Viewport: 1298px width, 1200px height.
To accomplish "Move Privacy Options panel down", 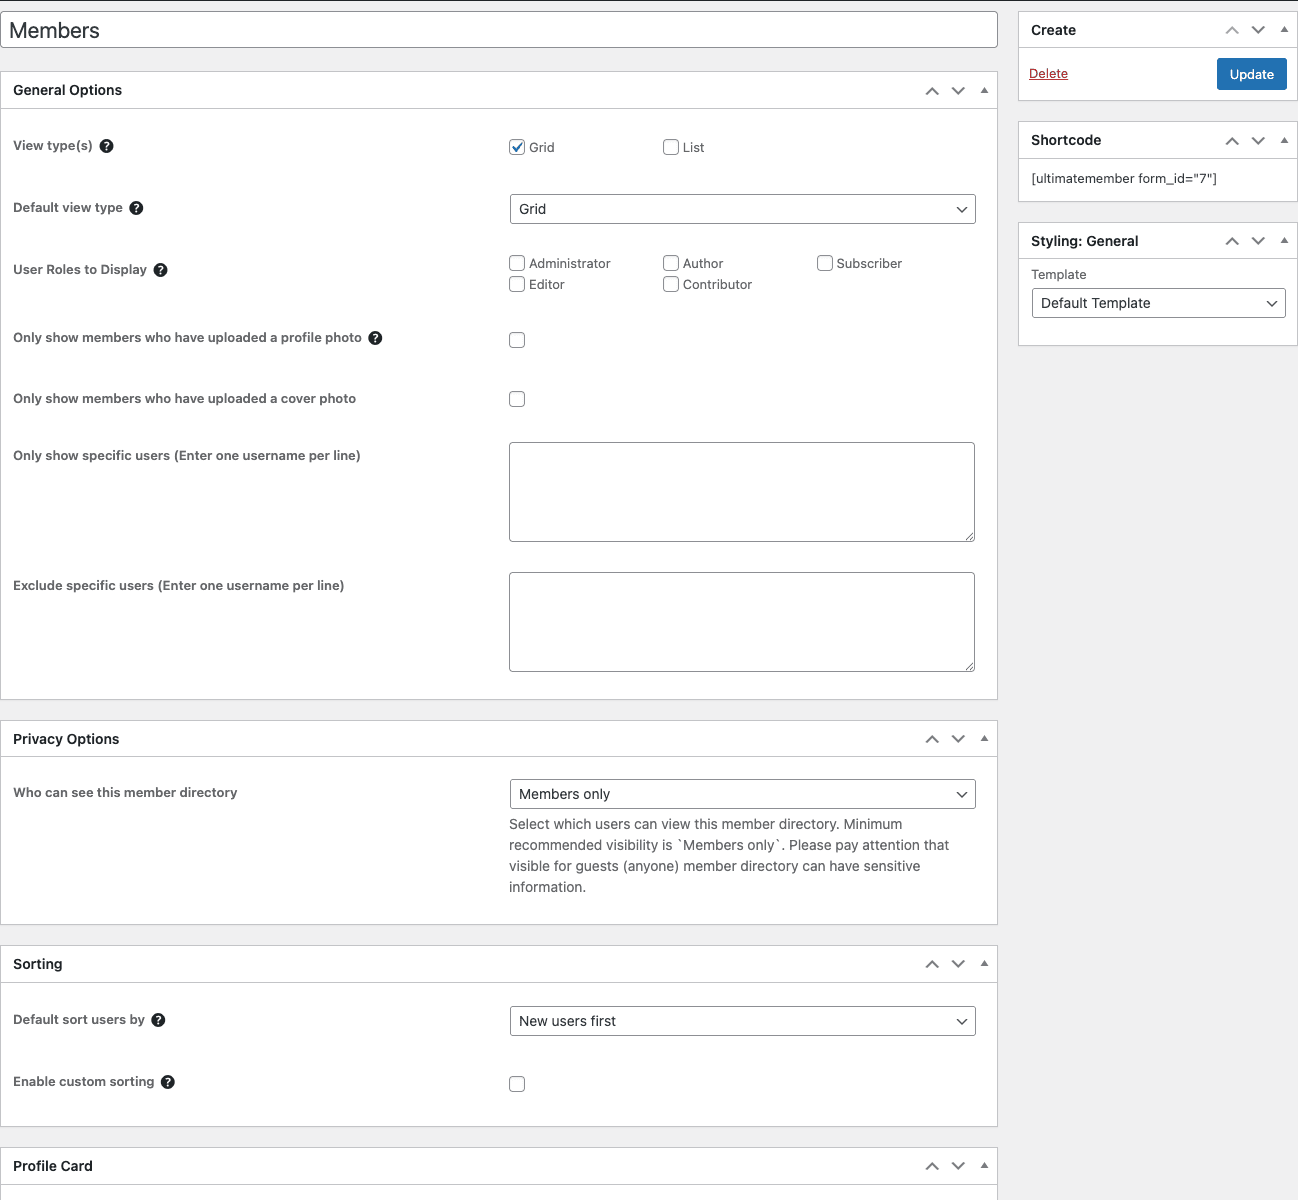I will click(x=958, y=739).
